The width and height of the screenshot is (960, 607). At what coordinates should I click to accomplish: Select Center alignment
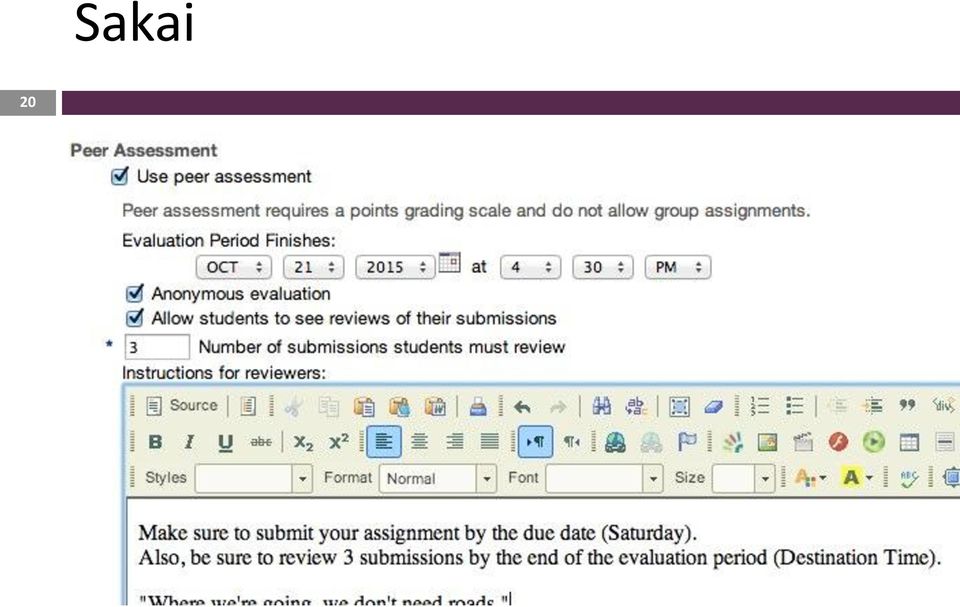point(419,442)
